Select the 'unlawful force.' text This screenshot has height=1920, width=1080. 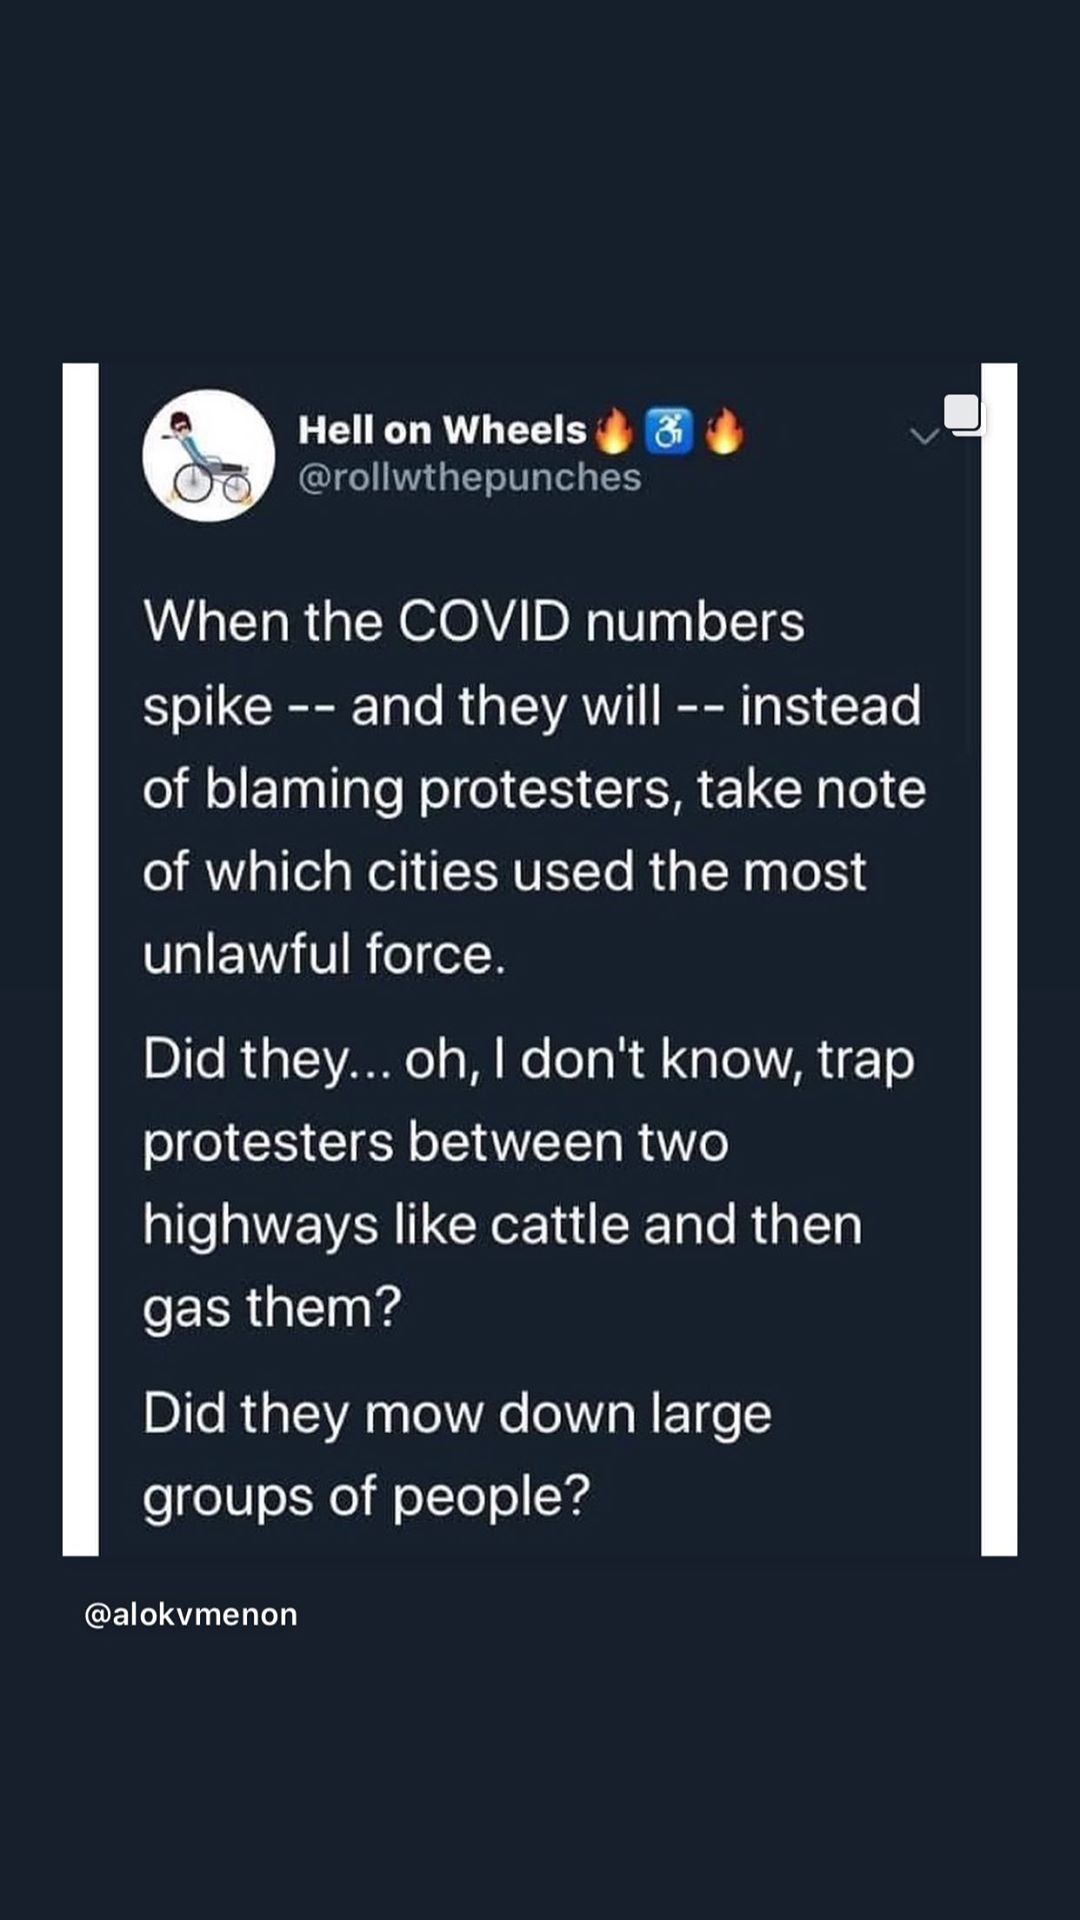click(325, 953)
